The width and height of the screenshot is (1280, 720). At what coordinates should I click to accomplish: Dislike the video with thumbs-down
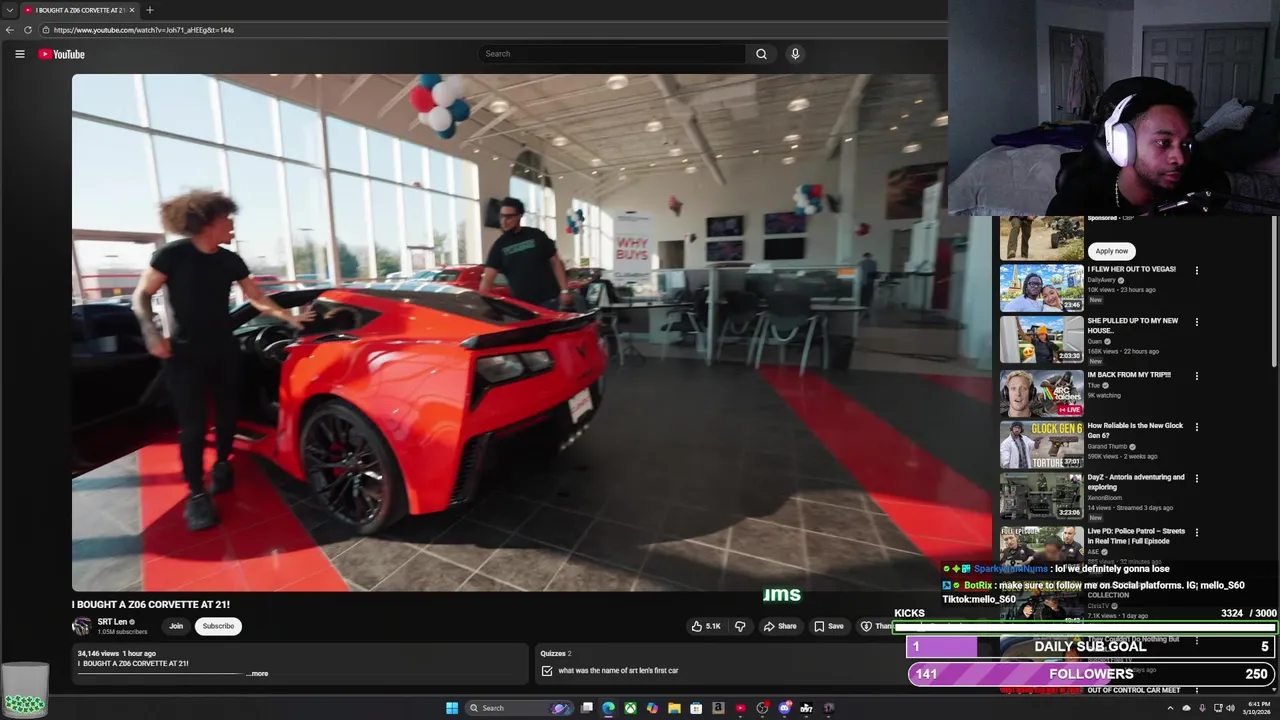pos(740,626)
